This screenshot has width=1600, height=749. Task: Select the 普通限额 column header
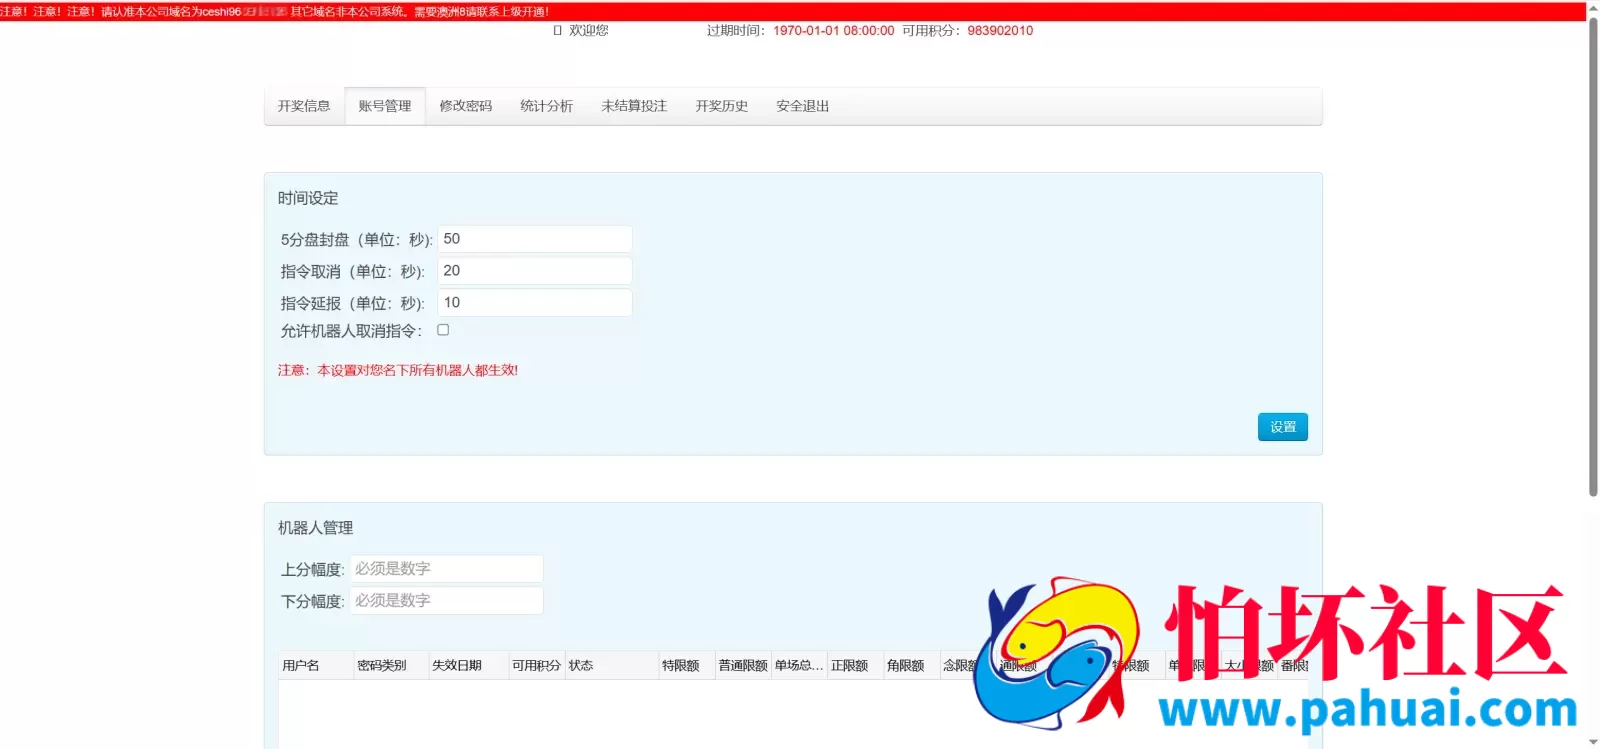coord(743,666)
